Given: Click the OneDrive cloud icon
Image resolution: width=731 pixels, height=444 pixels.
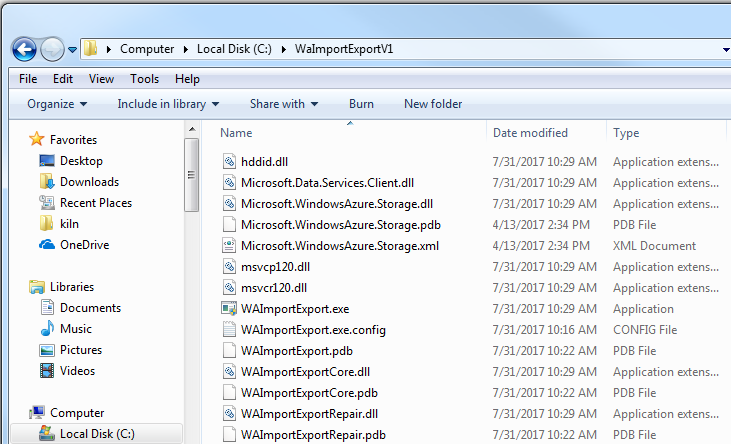Looking at the screenshot, I should [x=47, y=244].
